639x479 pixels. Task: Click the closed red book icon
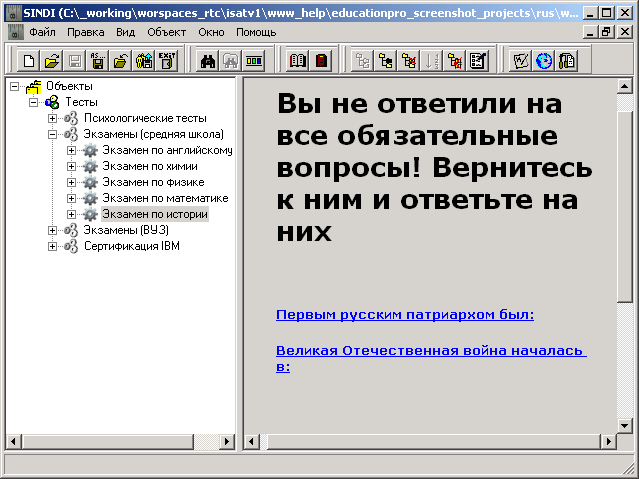click(321, 60)
